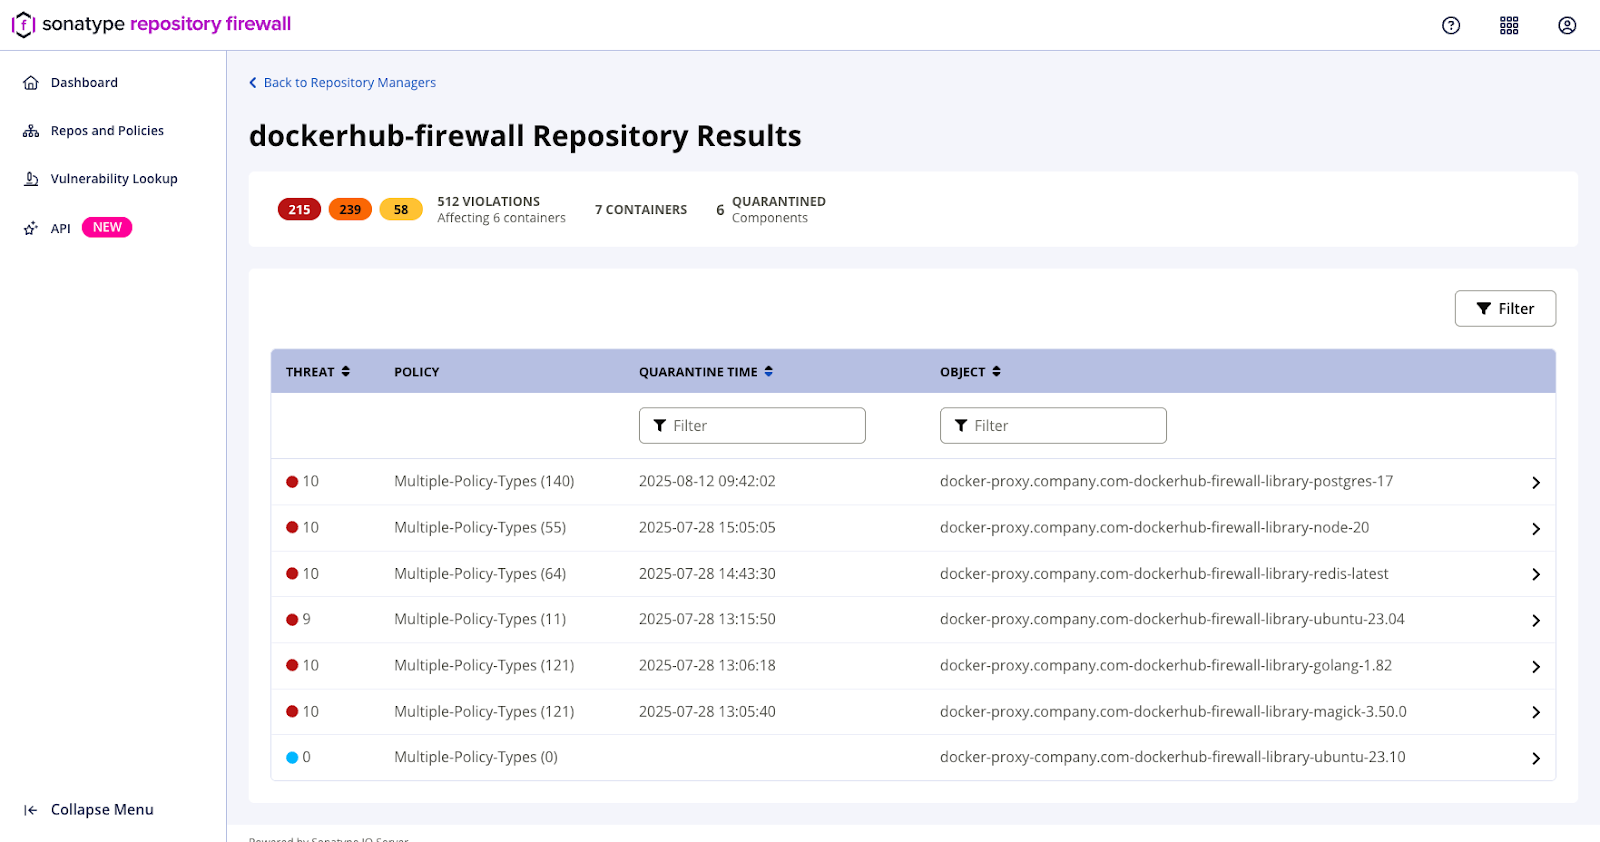This screenshot has width=1600, height=842.
Task: Expand the redis-latest row chevron
Action: pyautogui.click(x=1535, y=575)
